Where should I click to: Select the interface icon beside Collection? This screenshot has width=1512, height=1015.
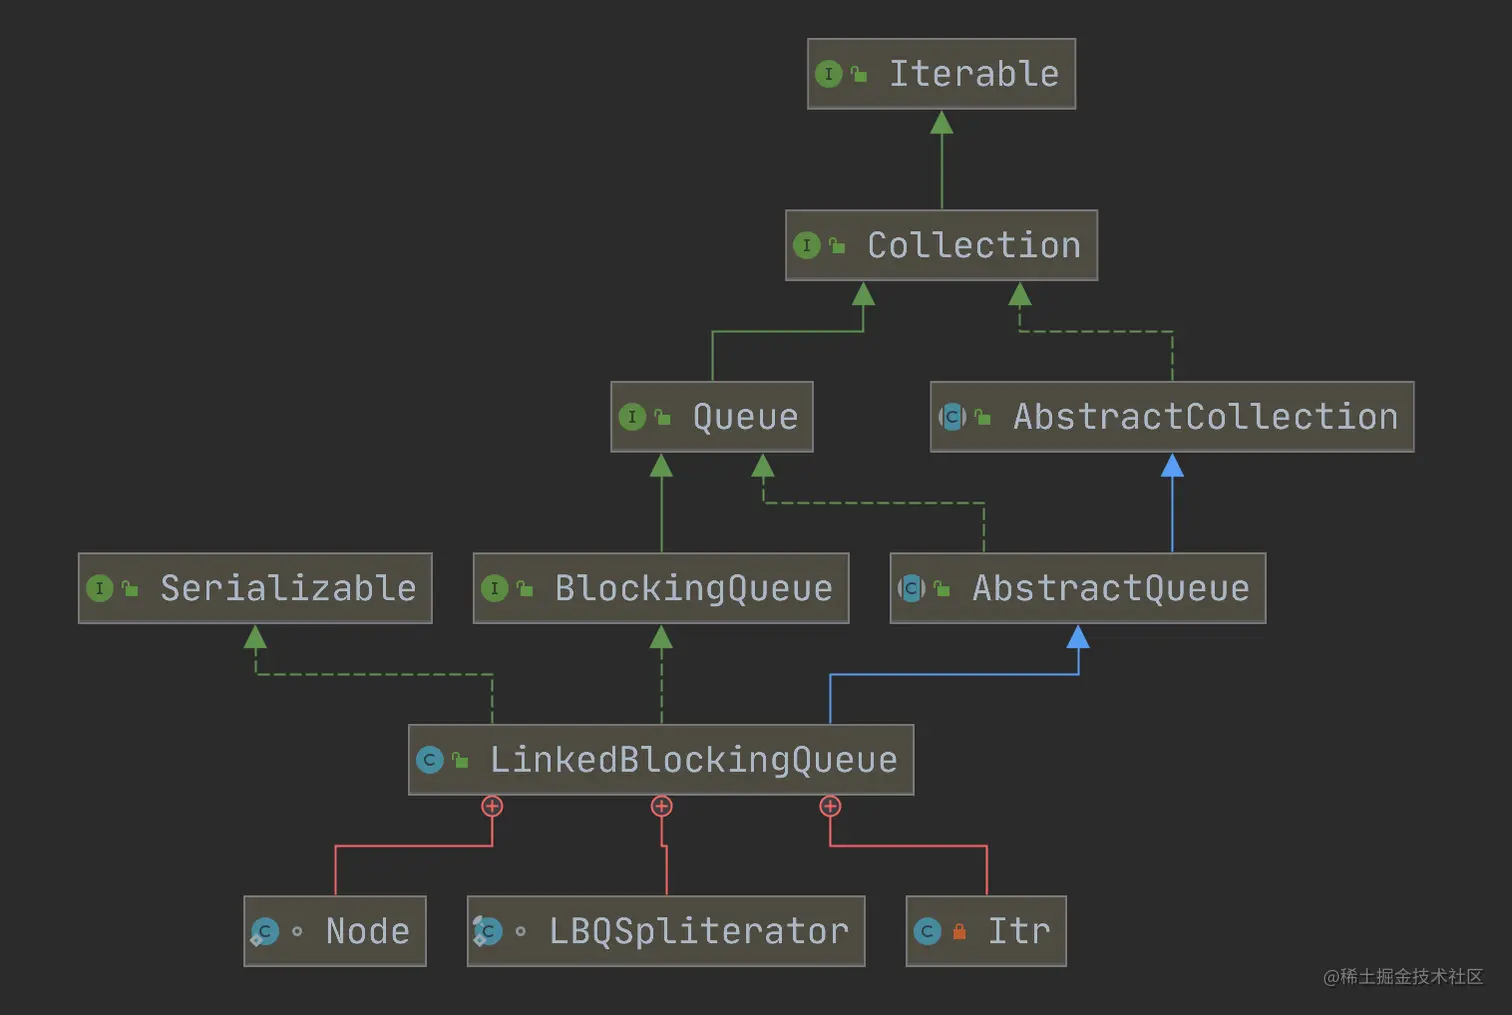pyautogui.click(x=808, y=245)
